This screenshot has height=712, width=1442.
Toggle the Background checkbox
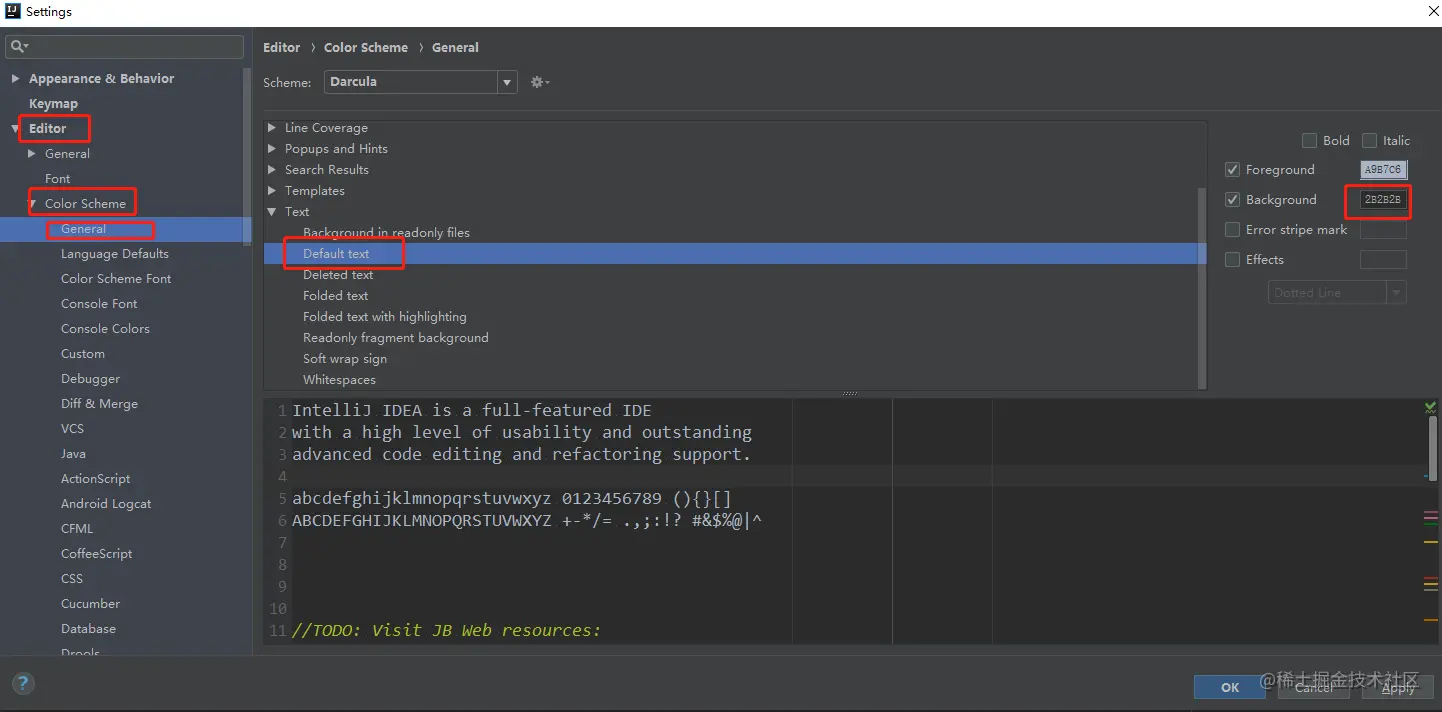point(1232,200)
